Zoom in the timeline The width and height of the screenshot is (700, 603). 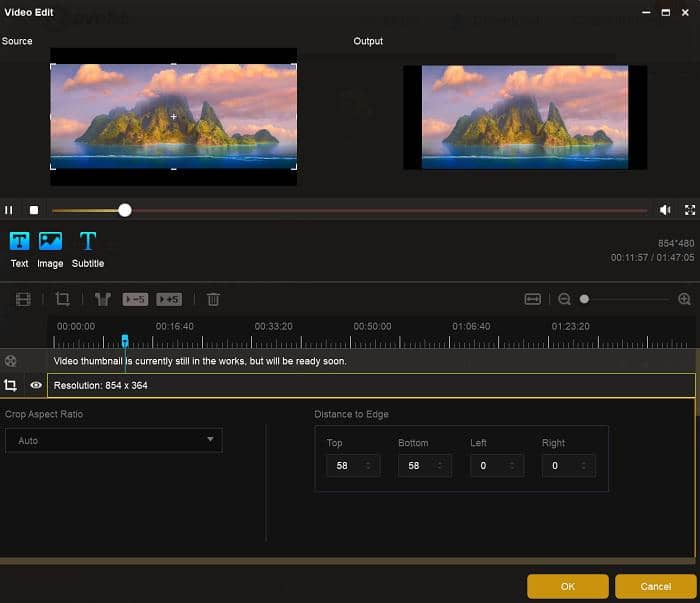pyautogui.click(x=684, y=299)
